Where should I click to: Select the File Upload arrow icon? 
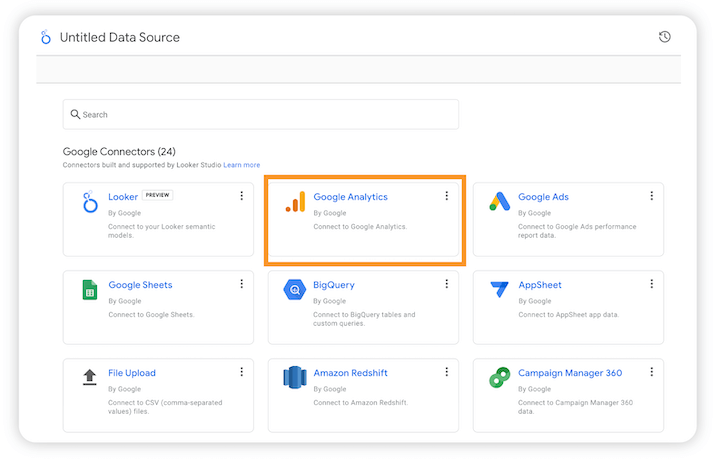(x=89, y=378)
